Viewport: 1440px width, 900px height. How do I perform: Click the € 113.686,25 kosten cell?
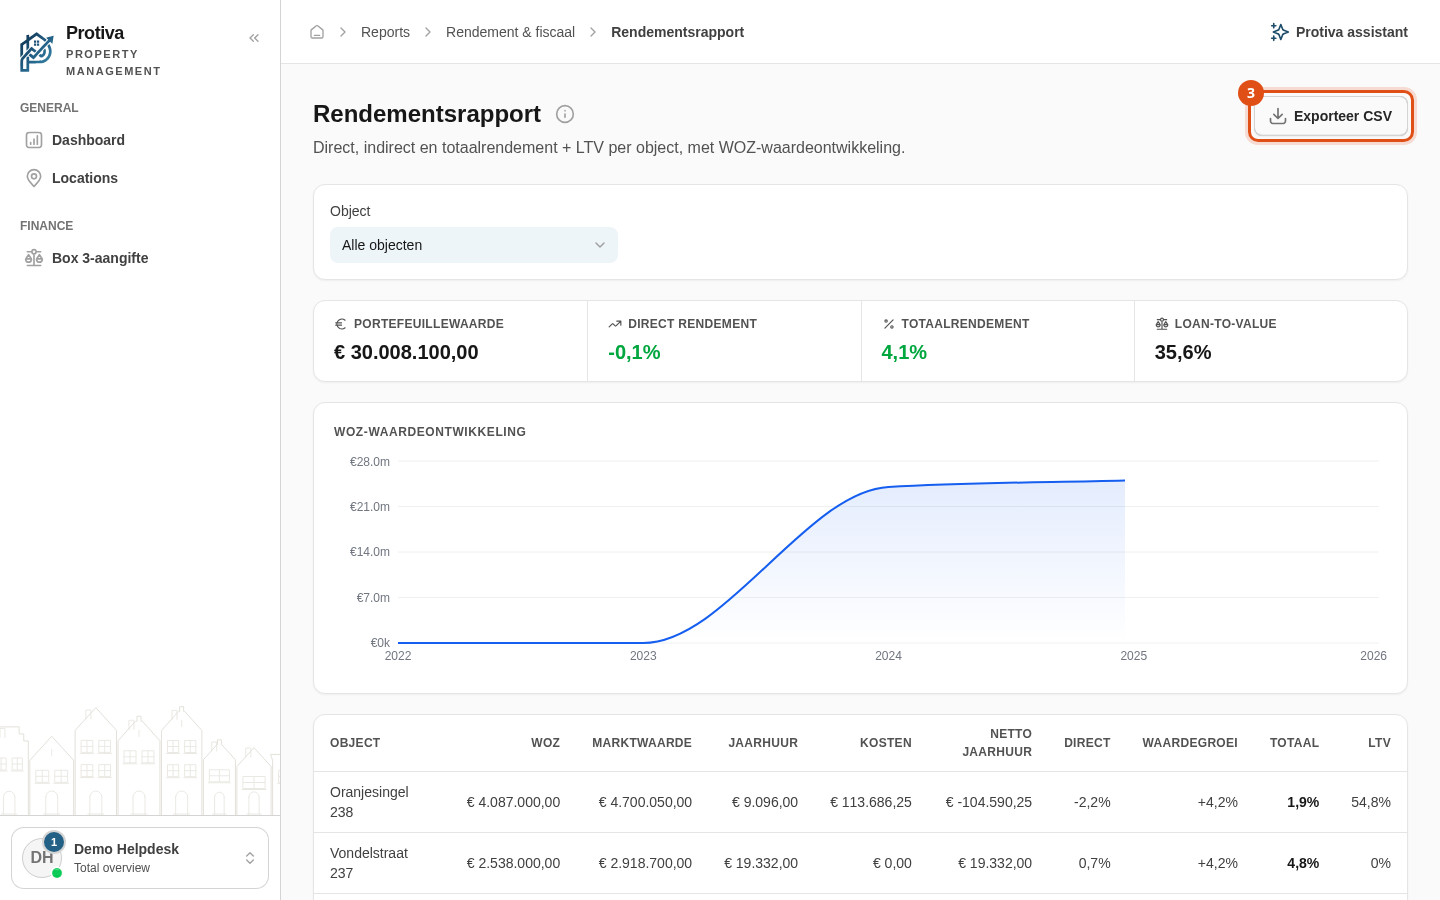pyautogui.click(x=871, y=802)
